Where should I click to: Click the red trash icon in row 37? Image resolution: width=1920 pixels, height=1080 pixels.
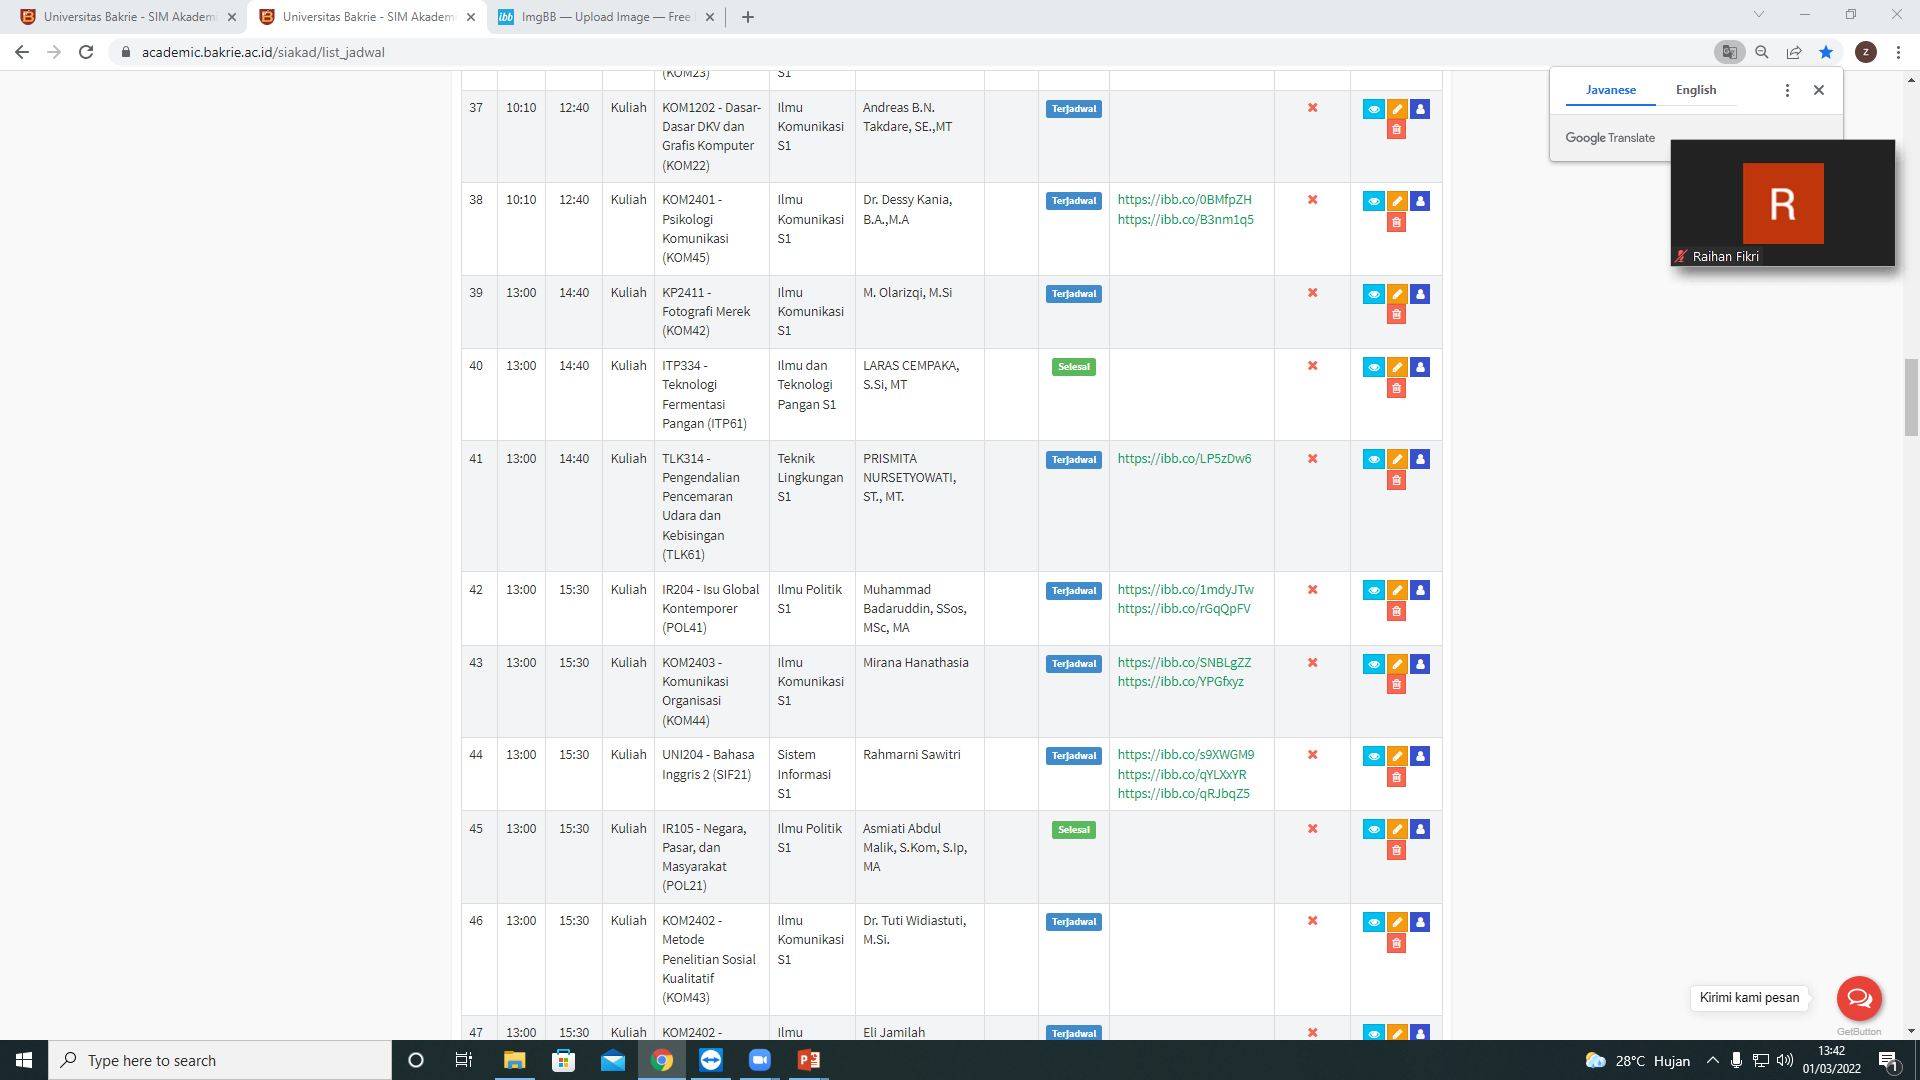pos(1397,129)
